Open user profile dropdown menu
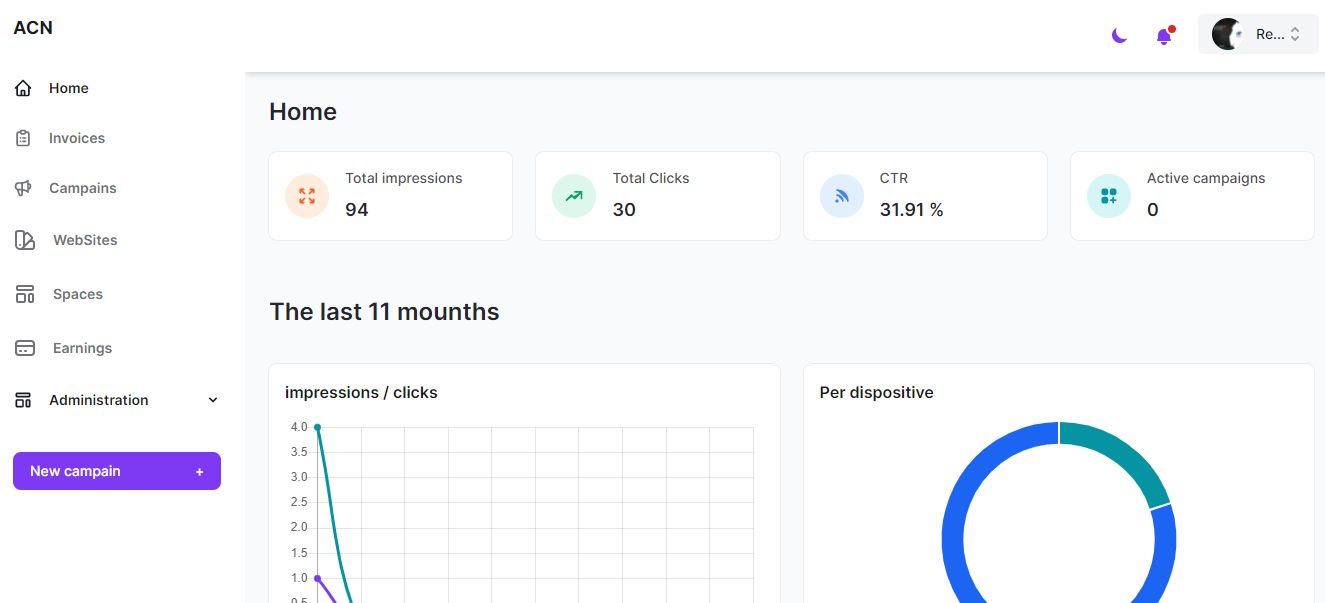1325x603 pixels. 1258,34
